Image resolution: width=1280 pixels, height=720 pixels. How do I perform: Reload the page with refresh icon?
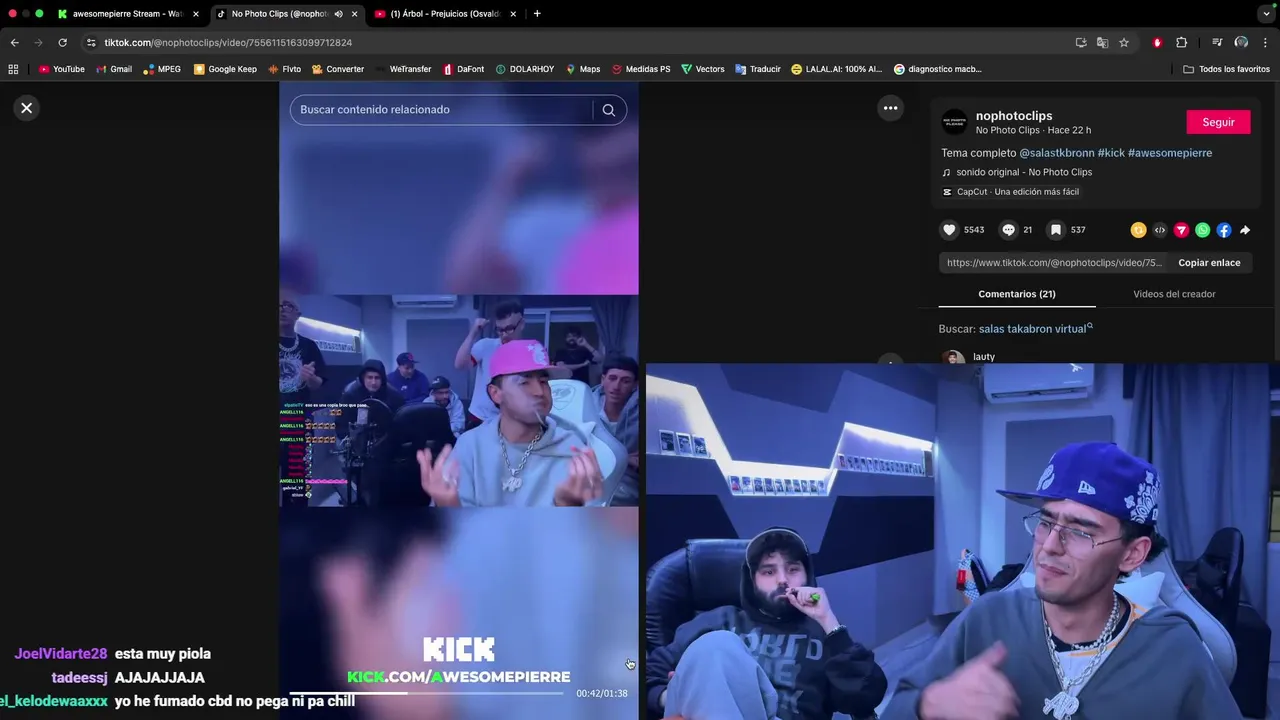pyautogui.click(x=62, y=42)
